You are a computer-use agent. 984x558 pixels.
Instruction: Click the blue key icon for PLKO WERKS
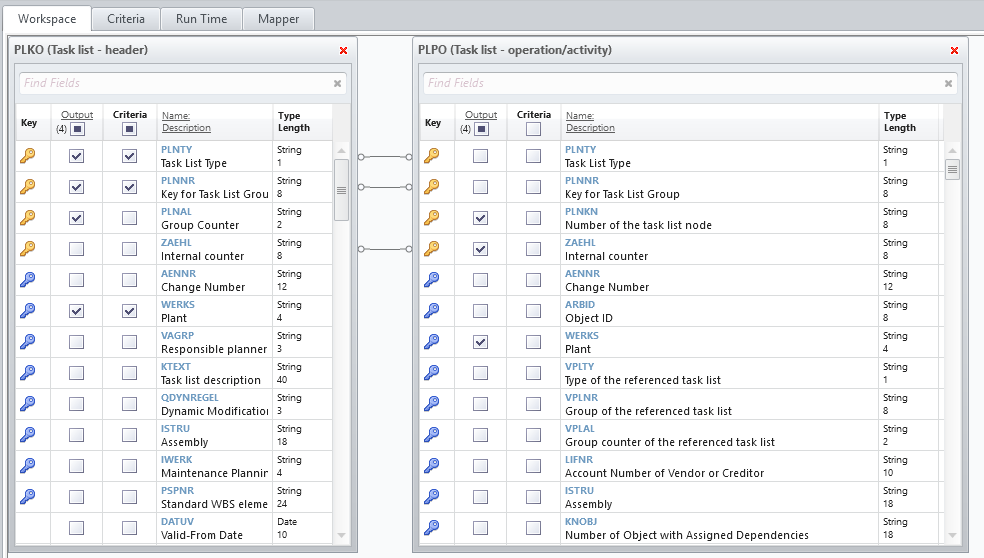click(x=28, y=311)
